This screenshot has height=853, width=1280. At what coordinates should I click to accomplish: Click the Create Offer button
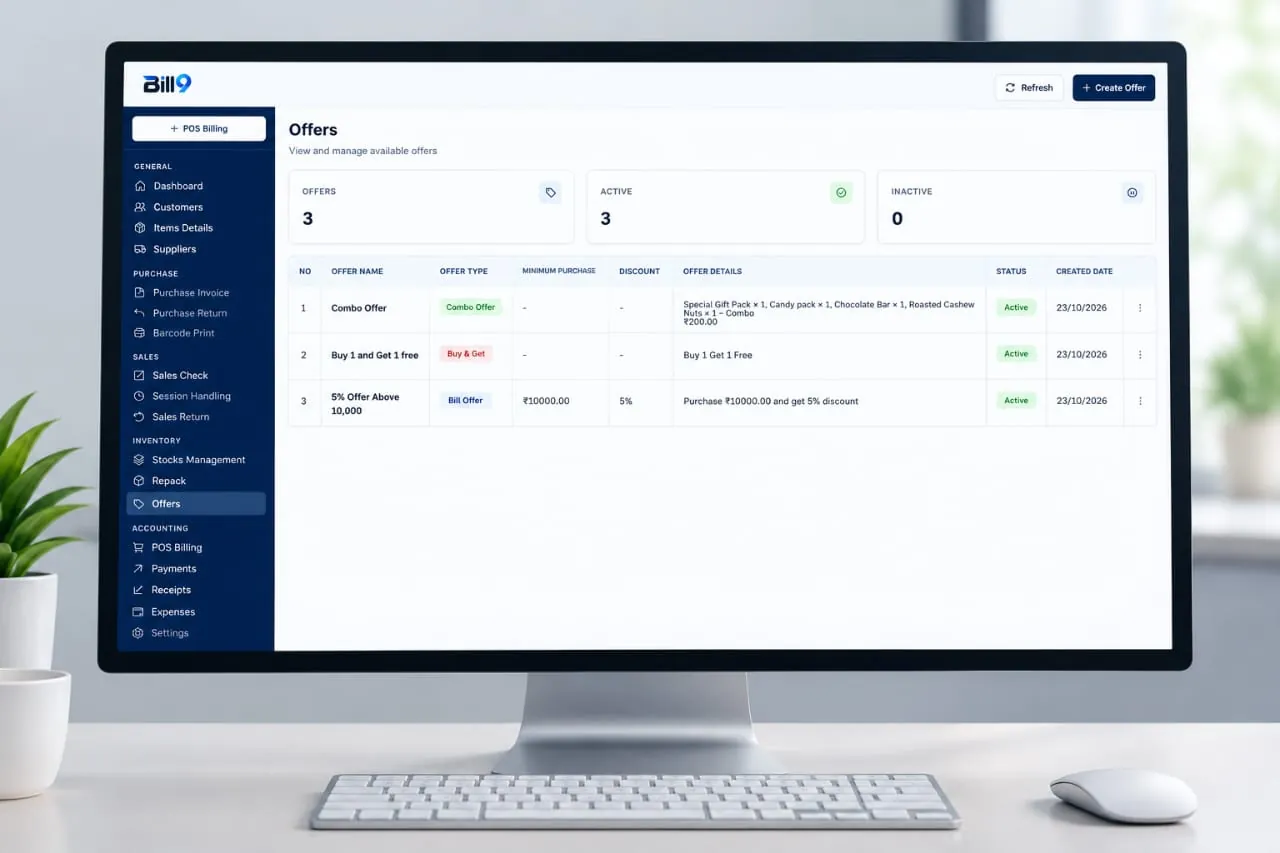tap(1114, 88)
